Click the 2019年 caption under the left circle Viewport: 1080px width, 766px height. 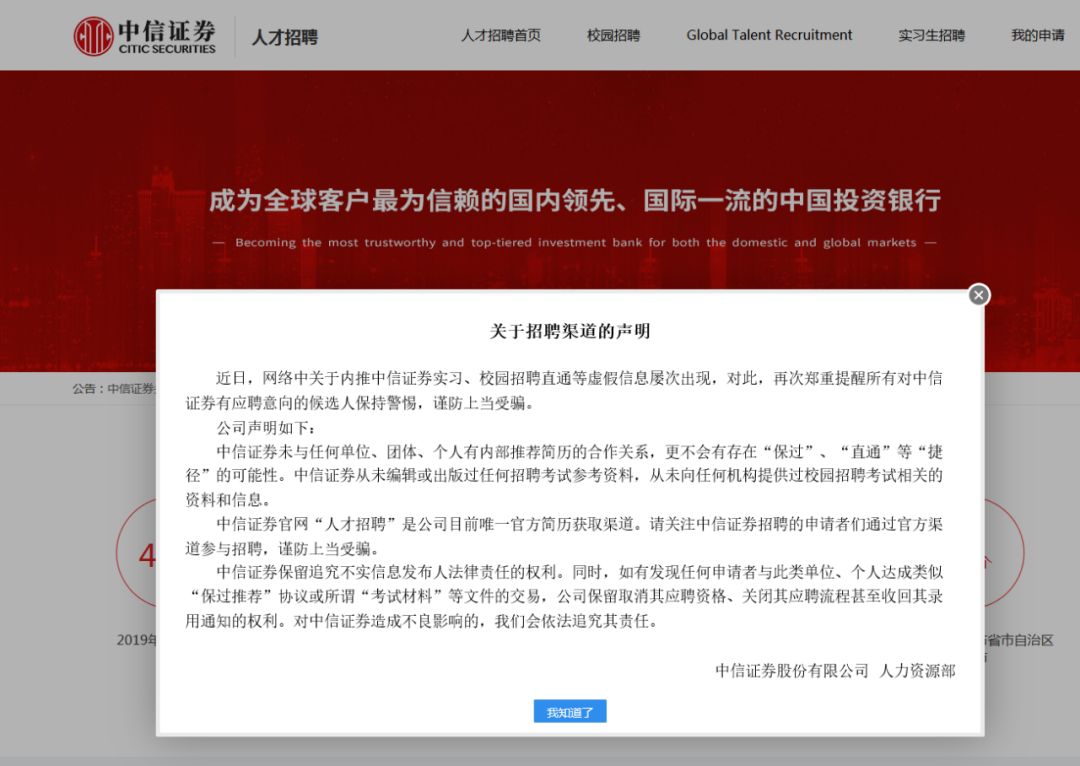tap(137, 640)
